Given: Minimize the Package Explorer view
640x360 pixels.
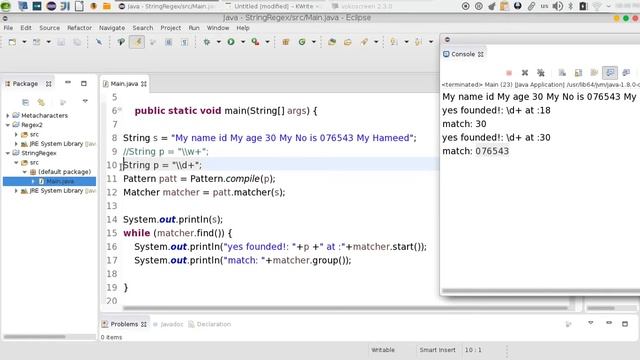Looking at the screenshot, I should pos(68,83).
